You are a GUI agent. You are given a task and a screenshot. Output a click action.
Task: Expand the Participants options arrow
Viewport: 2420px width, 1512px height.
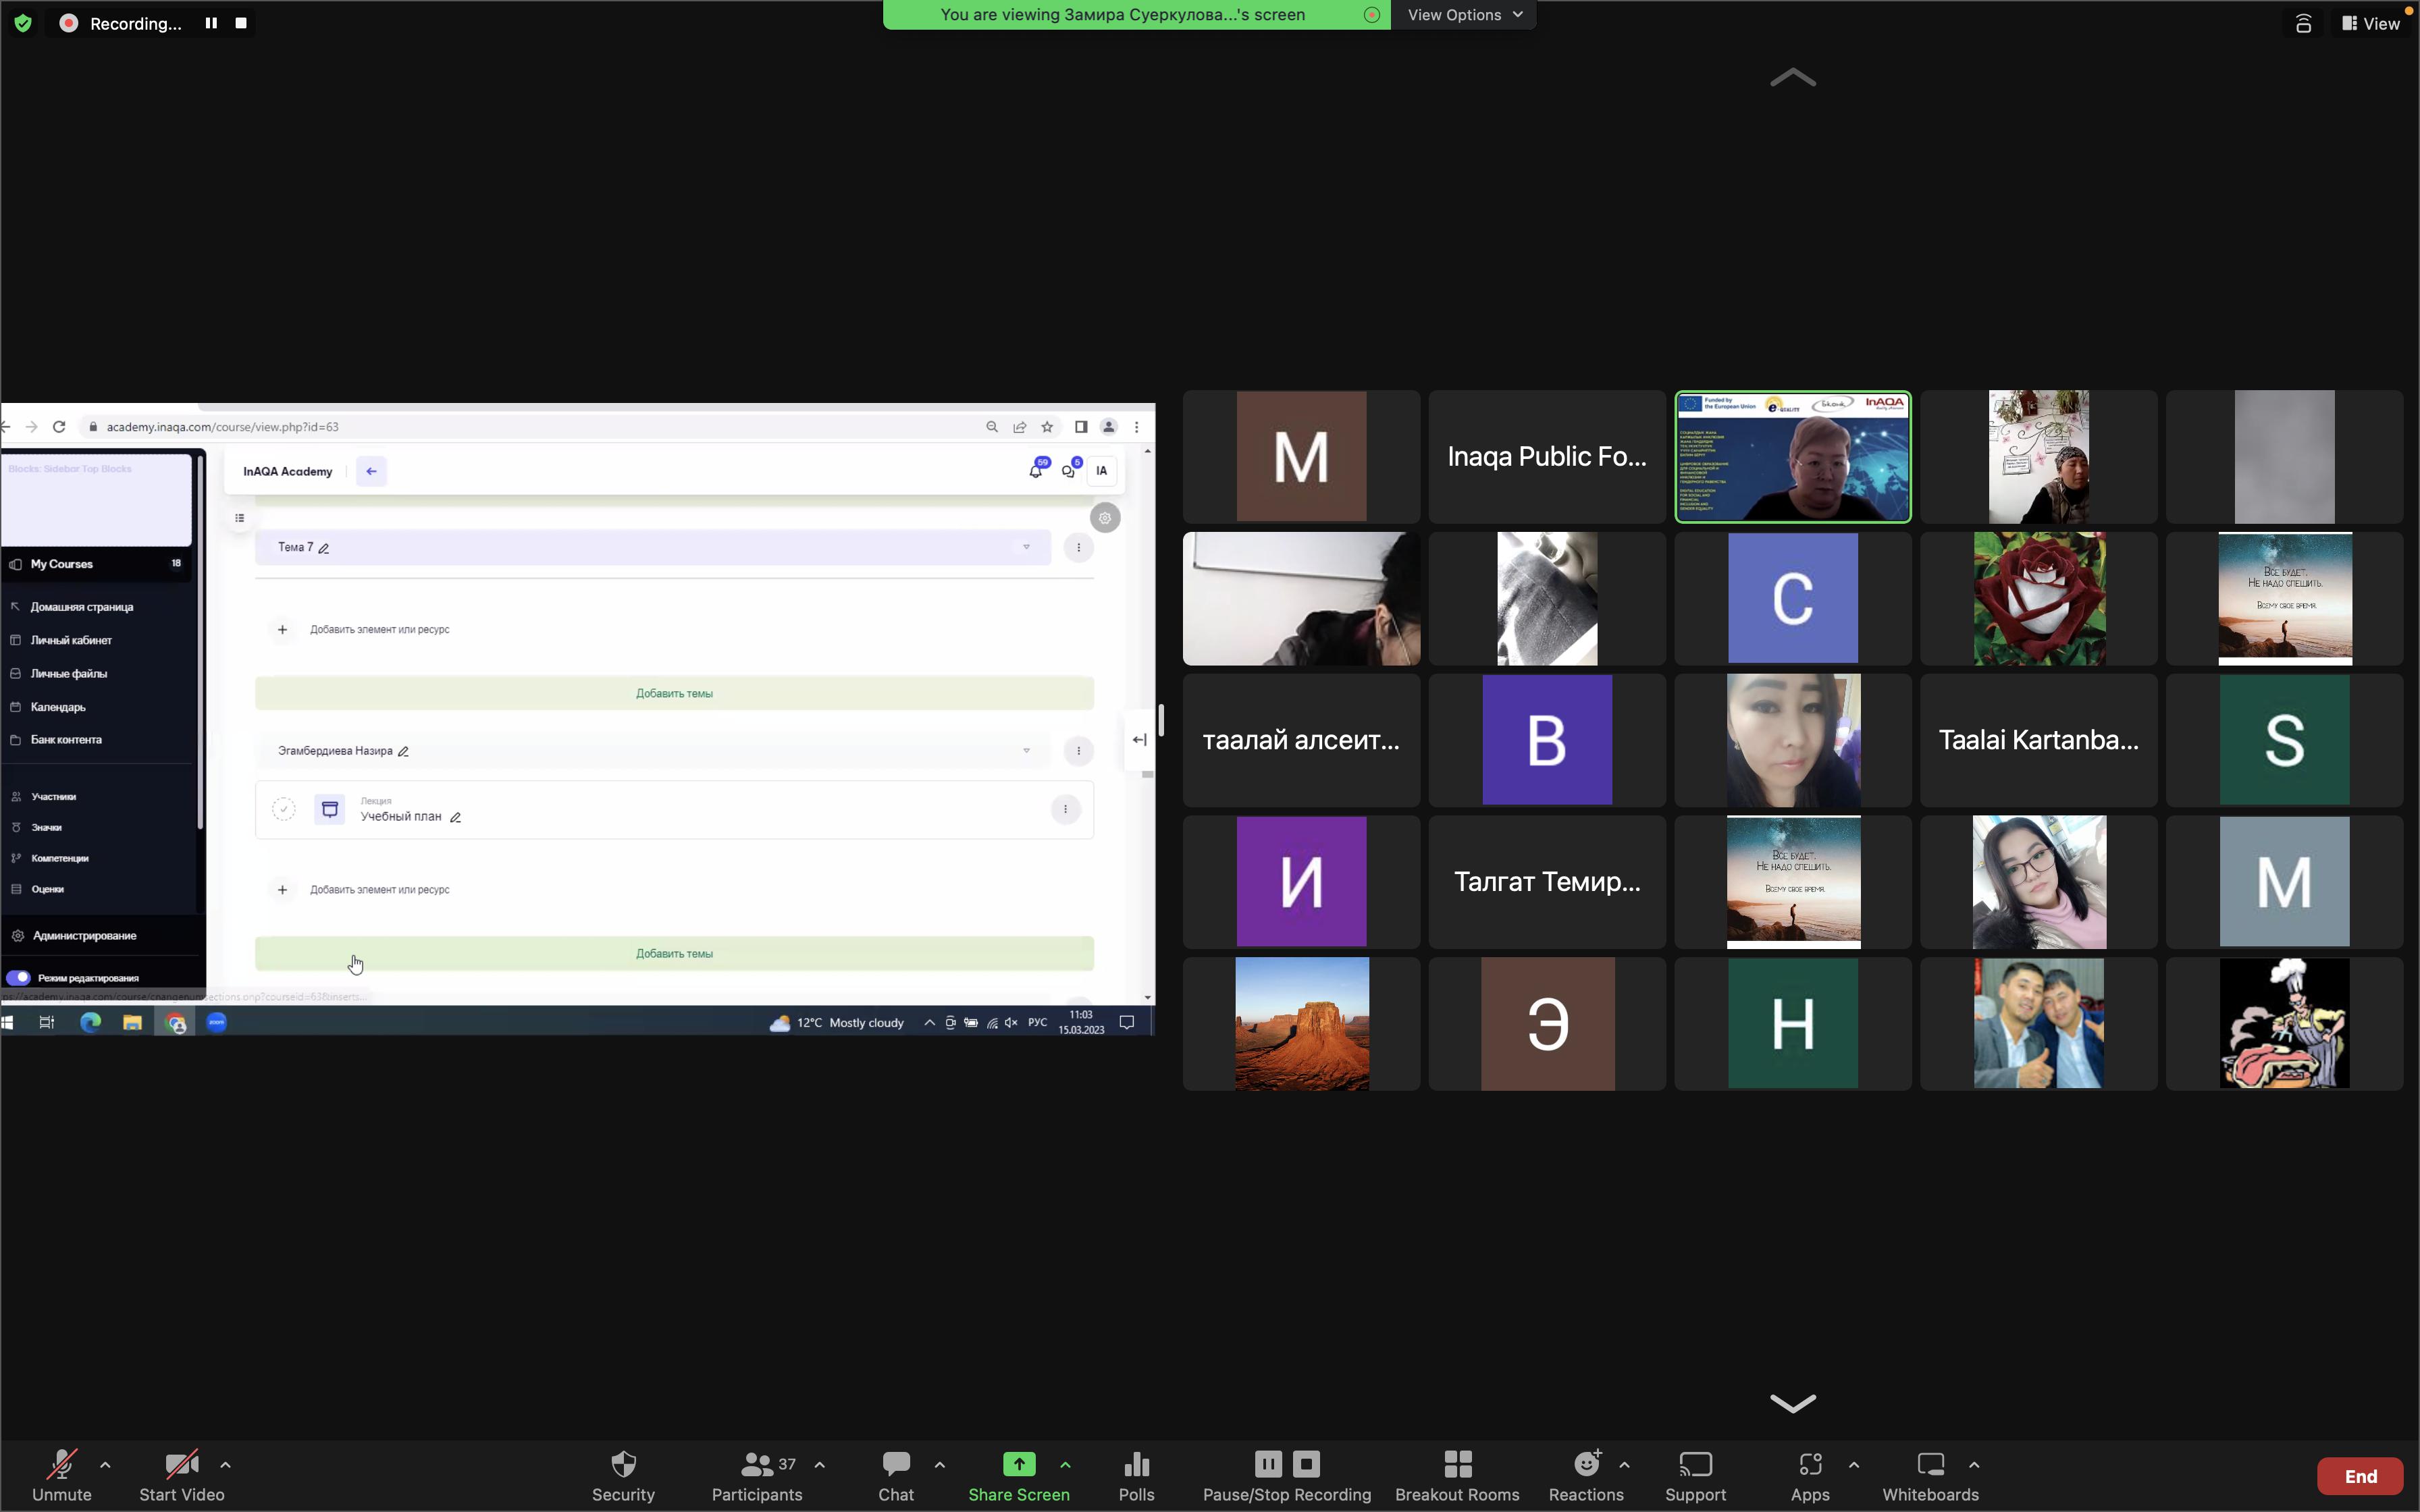(820, 1465)
